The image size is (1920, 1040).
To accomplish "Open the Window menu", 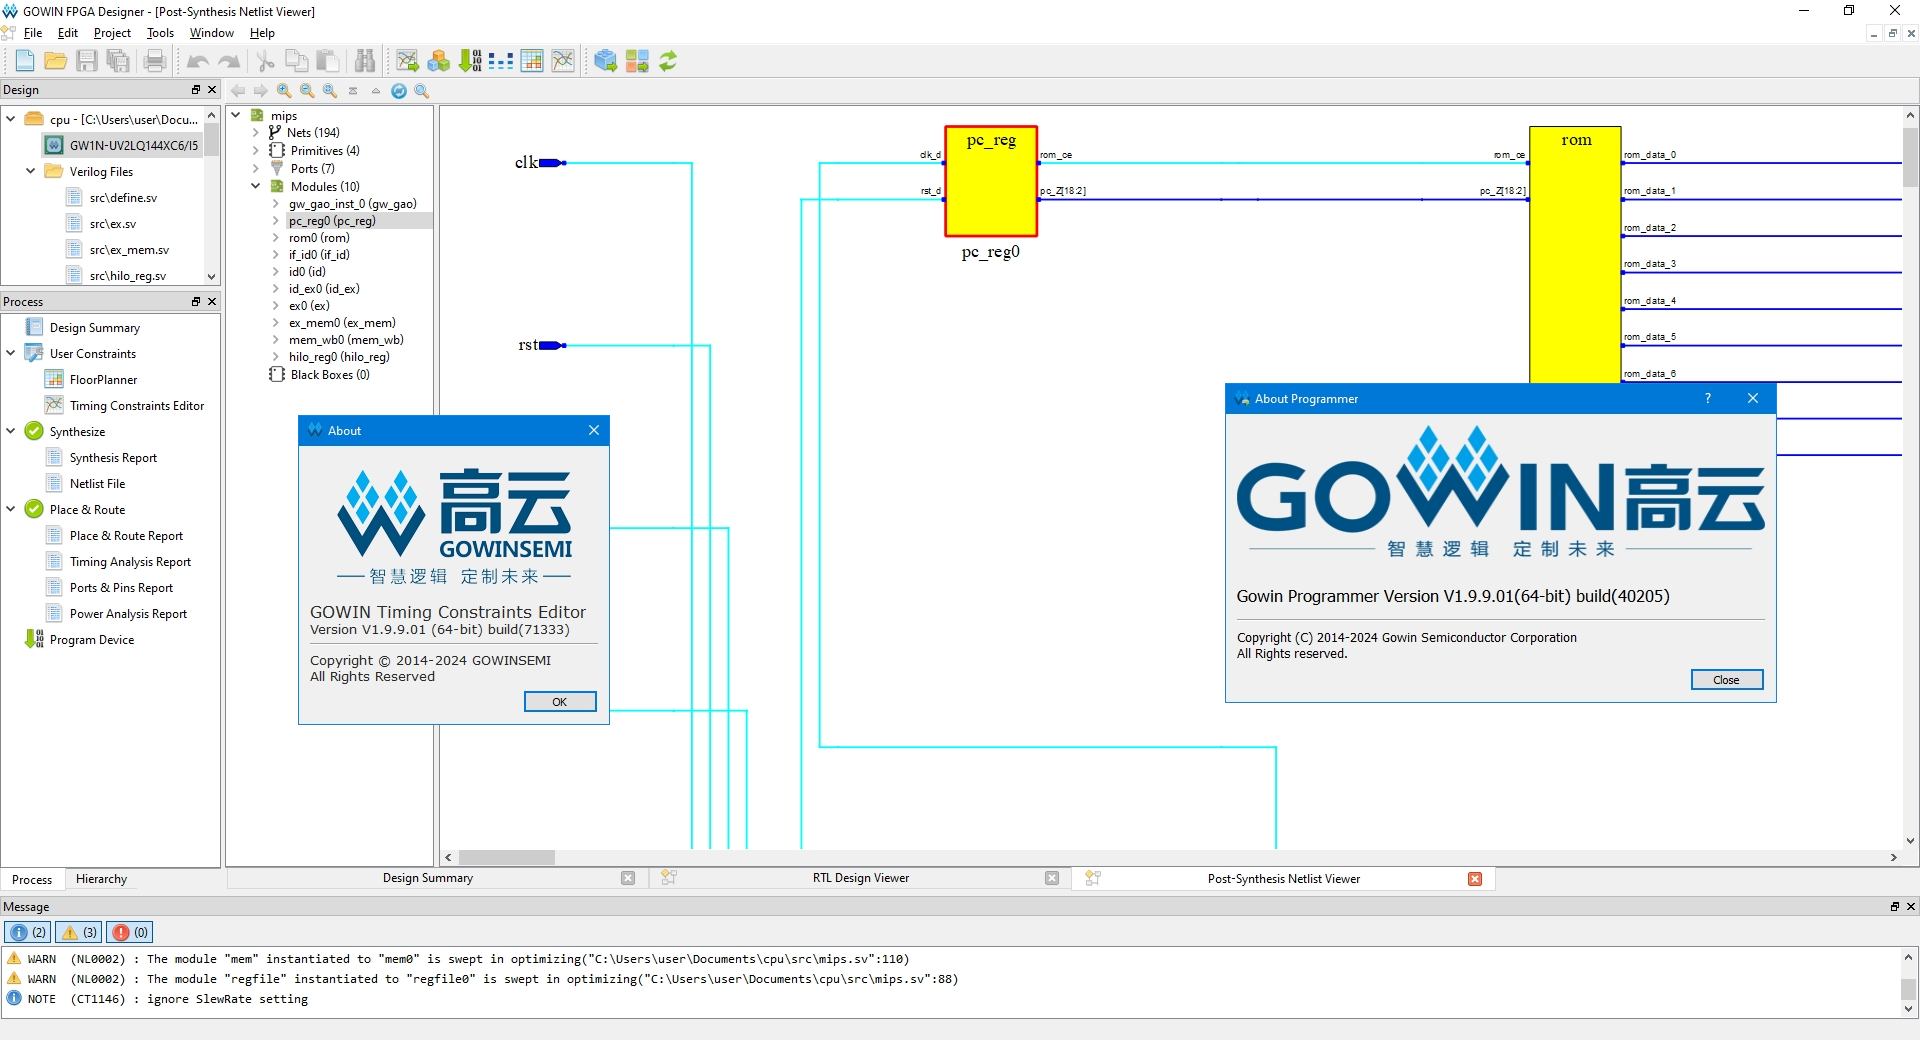I will click(211, 33).
